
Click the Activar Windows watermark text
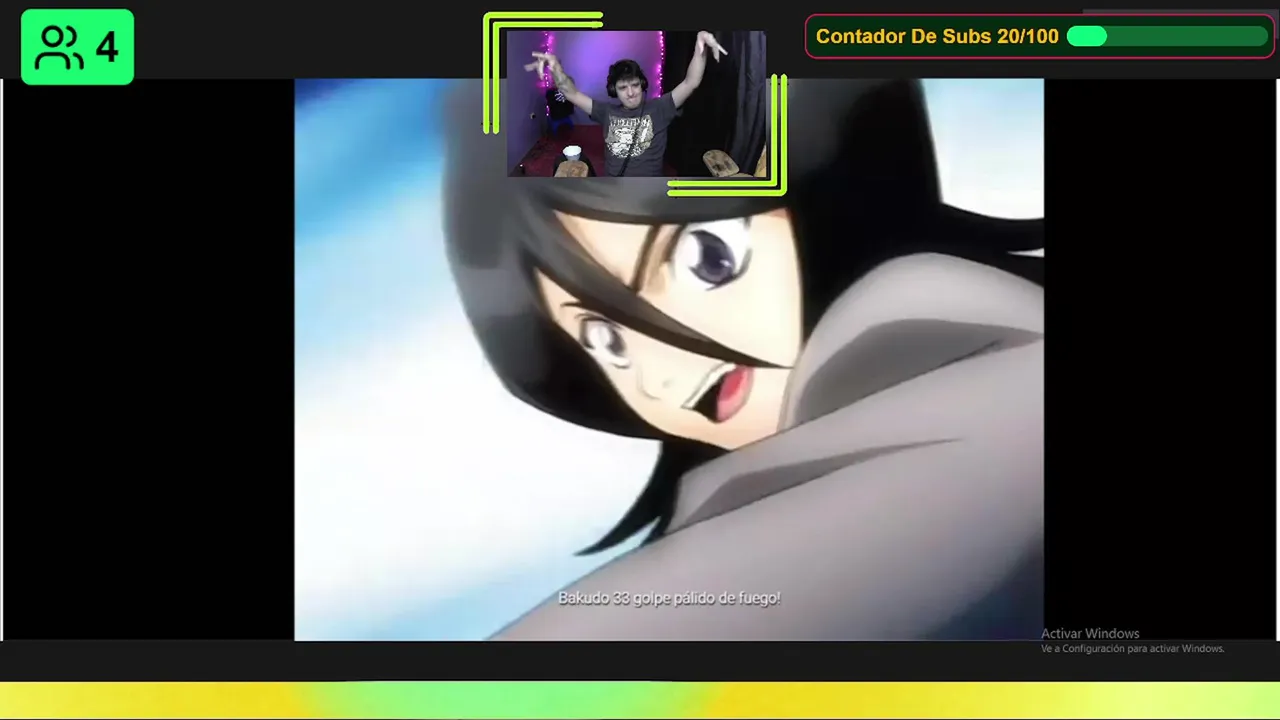tap(1090, 634)
